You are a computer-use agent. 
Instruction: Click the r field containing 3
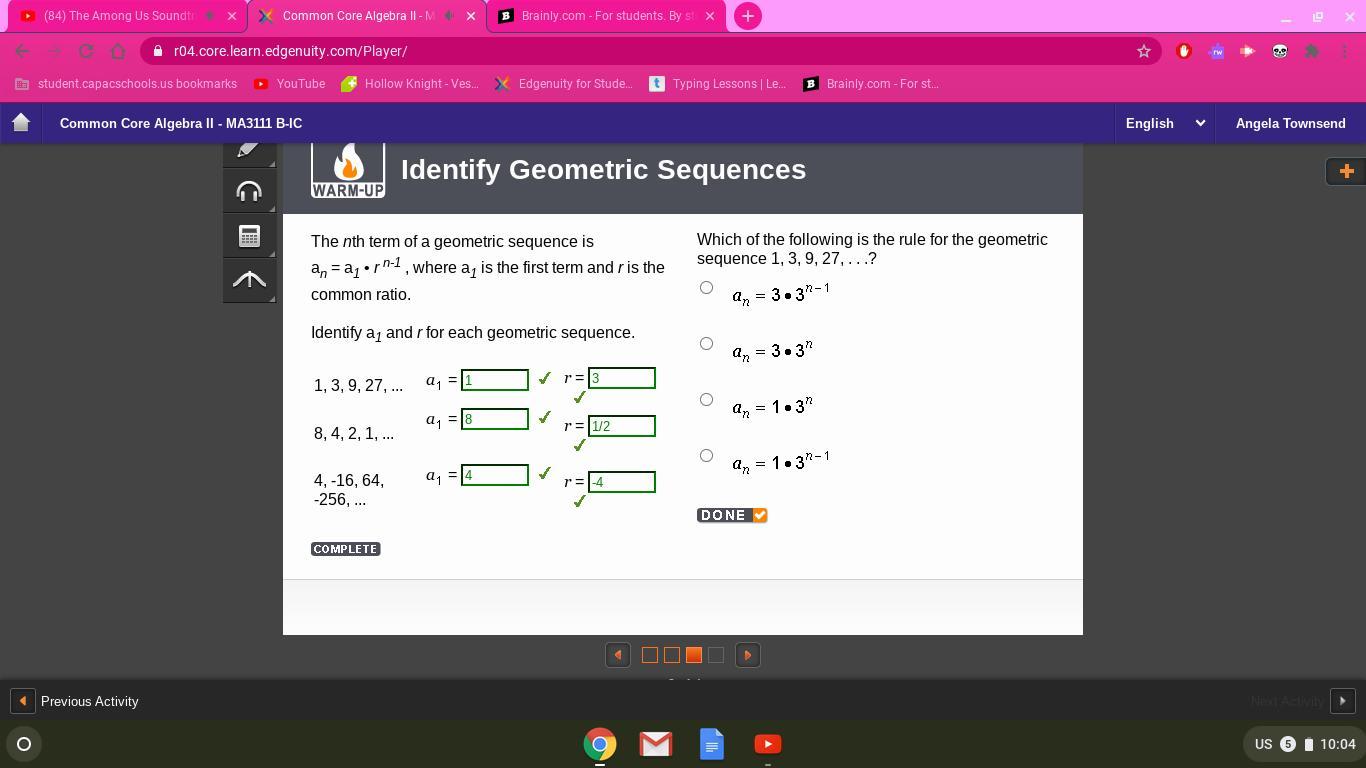click(x=622, y=378)
